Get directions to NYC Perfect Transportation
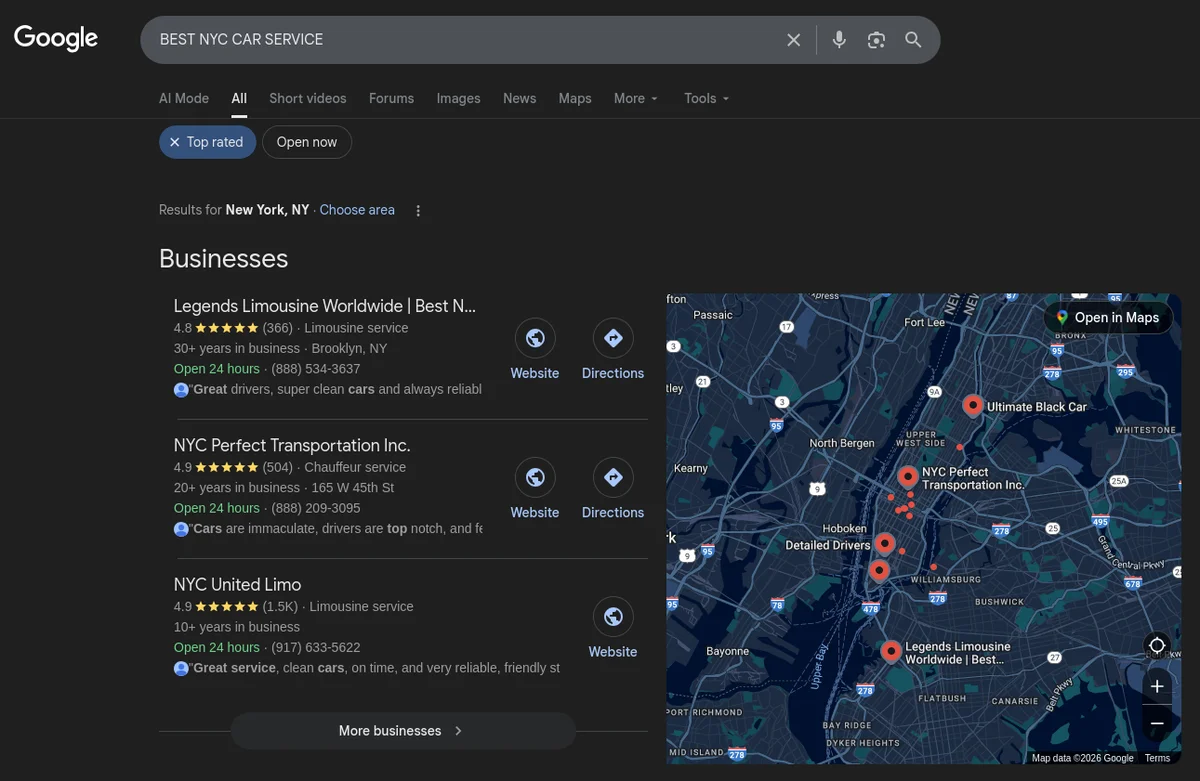This screenshot has height=781, width=1200. tap(613, 478)
